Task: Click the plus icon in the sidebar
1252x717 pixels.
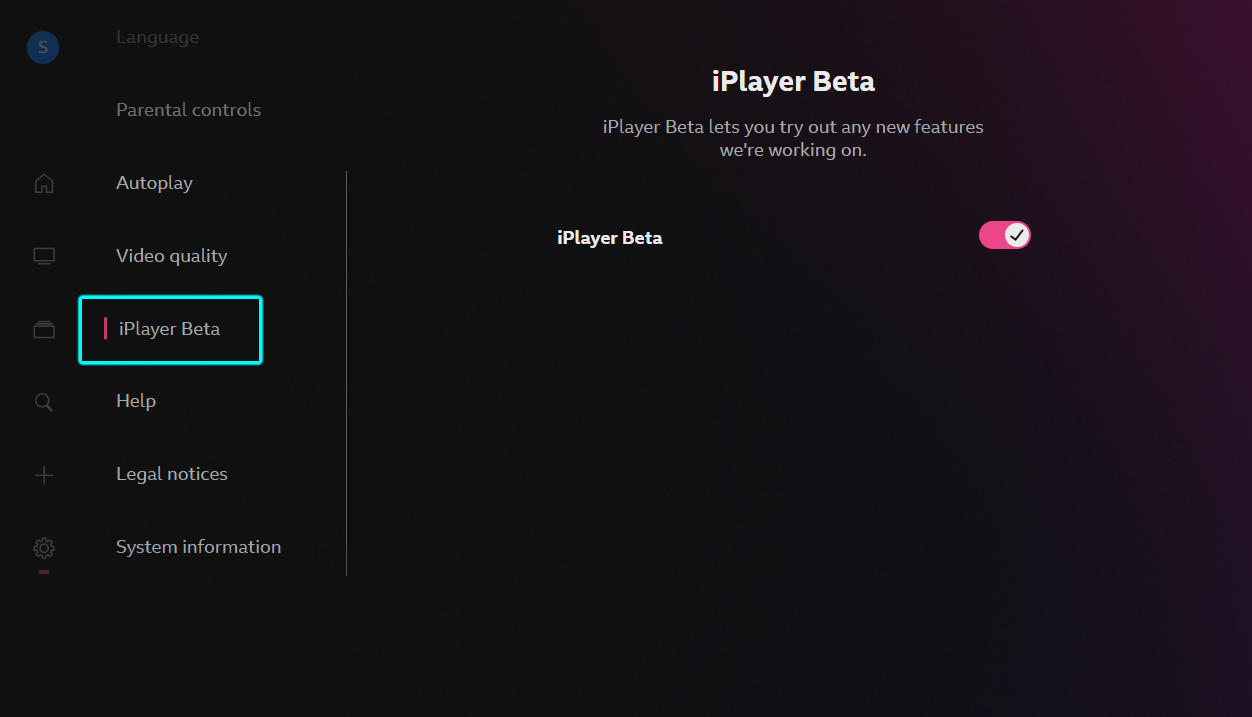Action: (x=44, y=475)
